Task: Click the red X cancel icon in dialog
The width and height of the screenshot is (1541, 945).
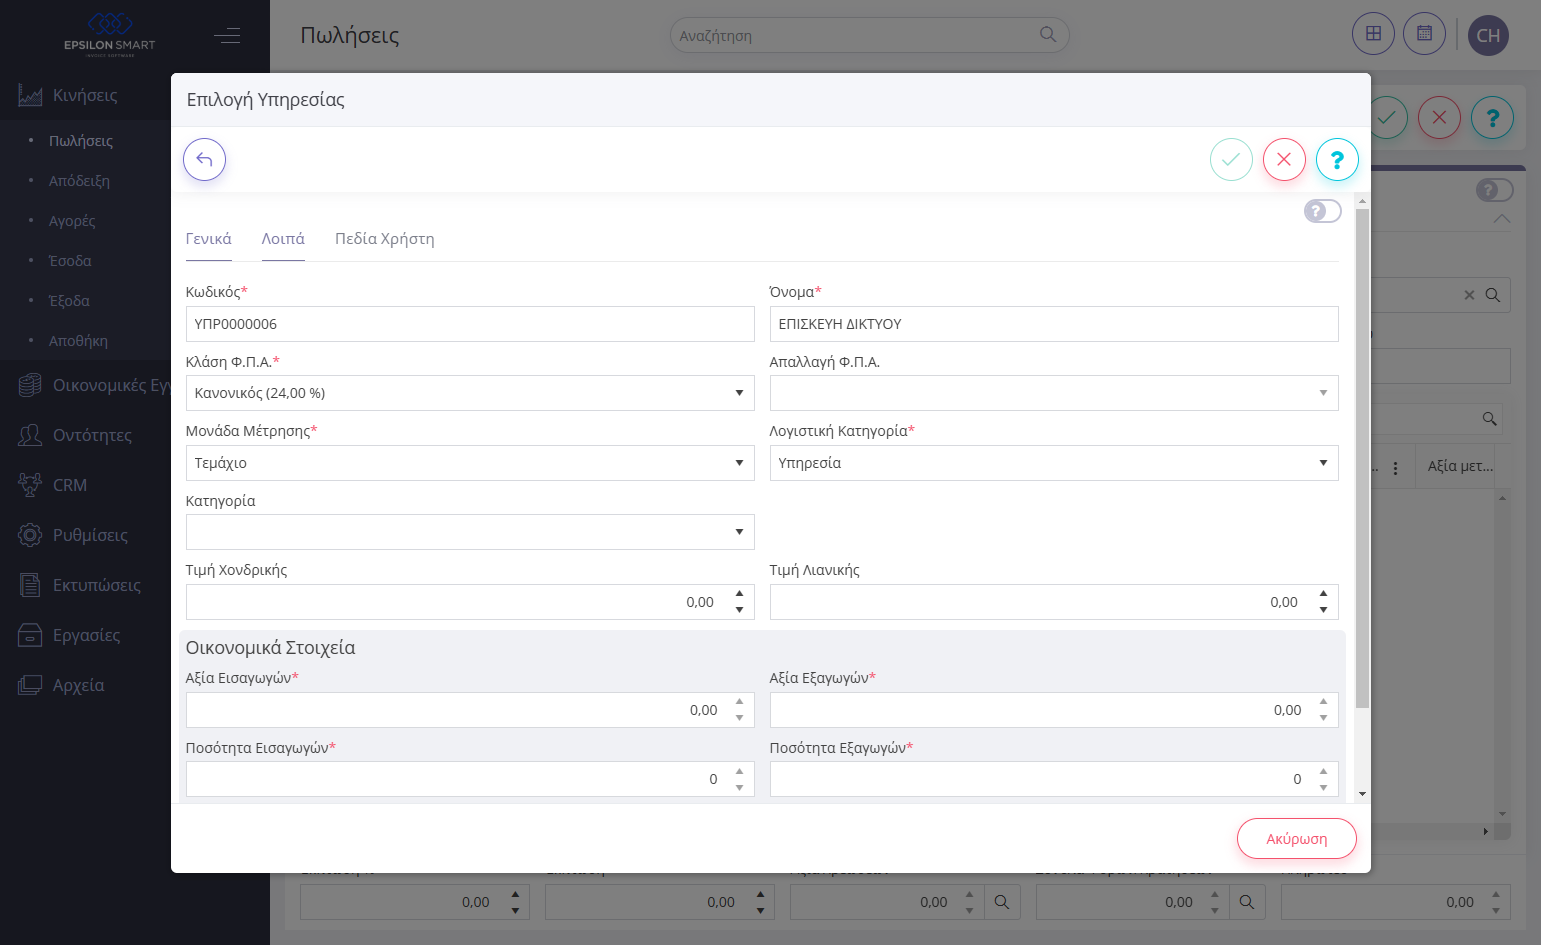Action: point(1284,159)
